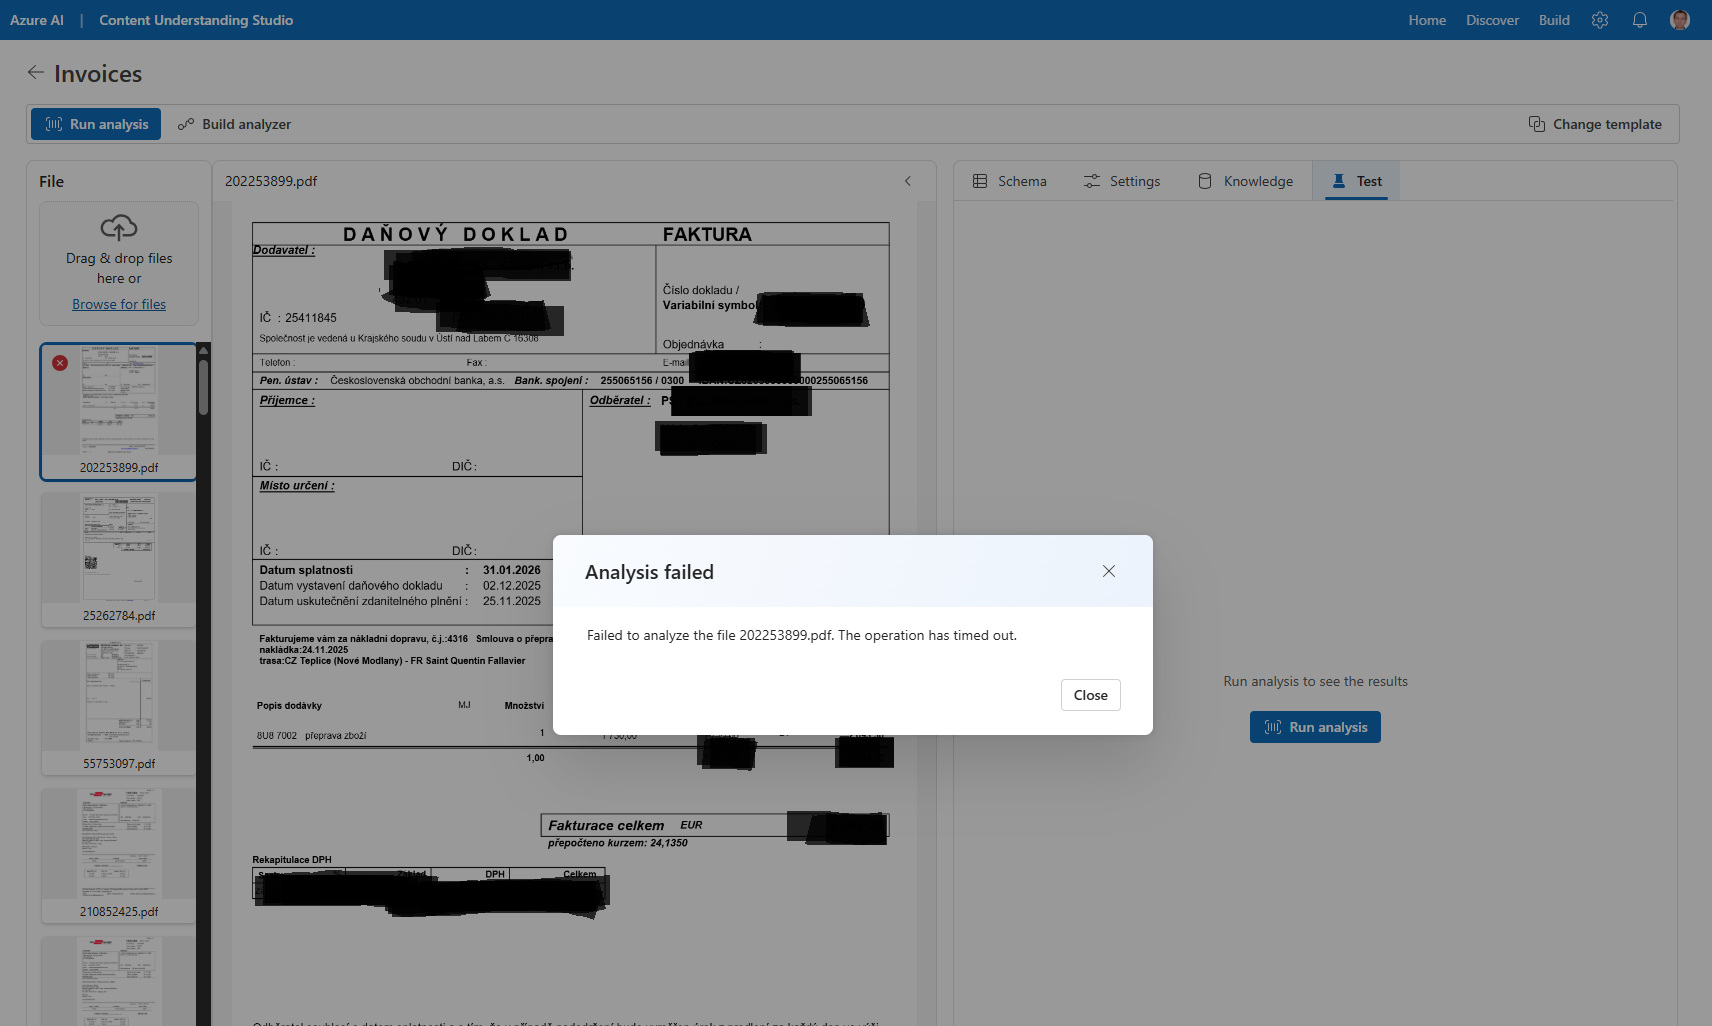Screen dimensions: 1712x1026
Task: Close the Analysis failed dialog with X
Action: coord(1109,571)
